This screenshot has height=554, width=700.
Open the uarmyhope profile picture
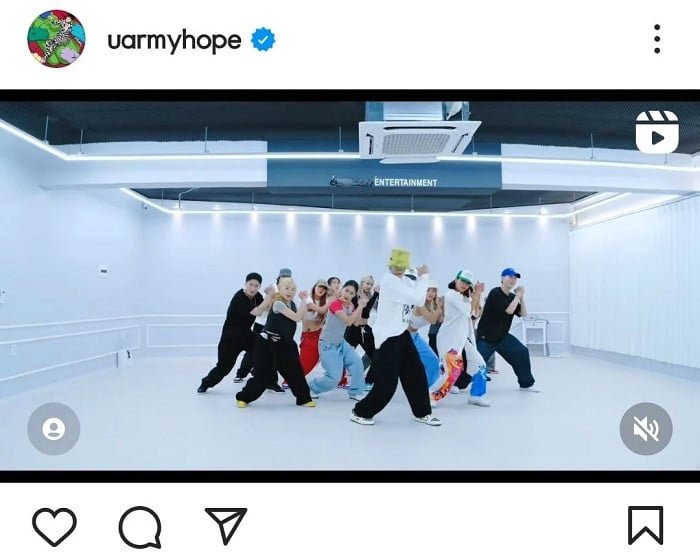point(56,39)
